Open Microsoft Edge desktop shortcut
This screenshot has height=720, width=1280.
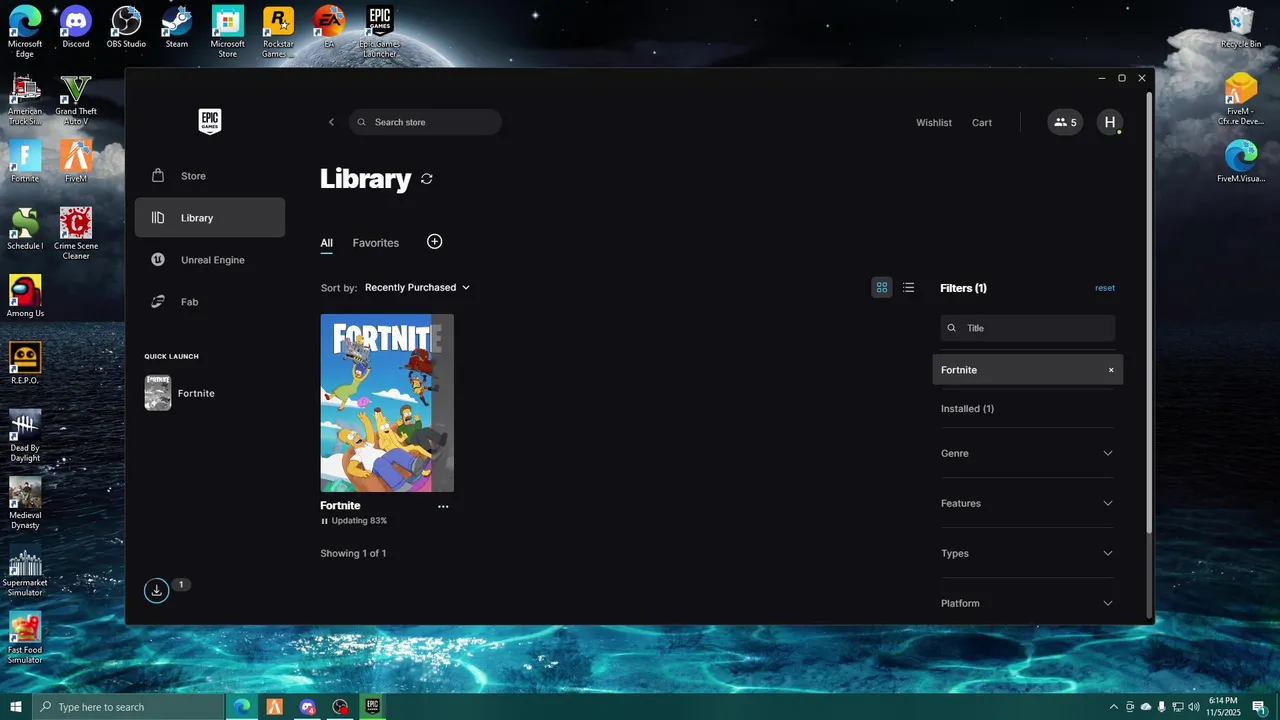coord(25,32)
